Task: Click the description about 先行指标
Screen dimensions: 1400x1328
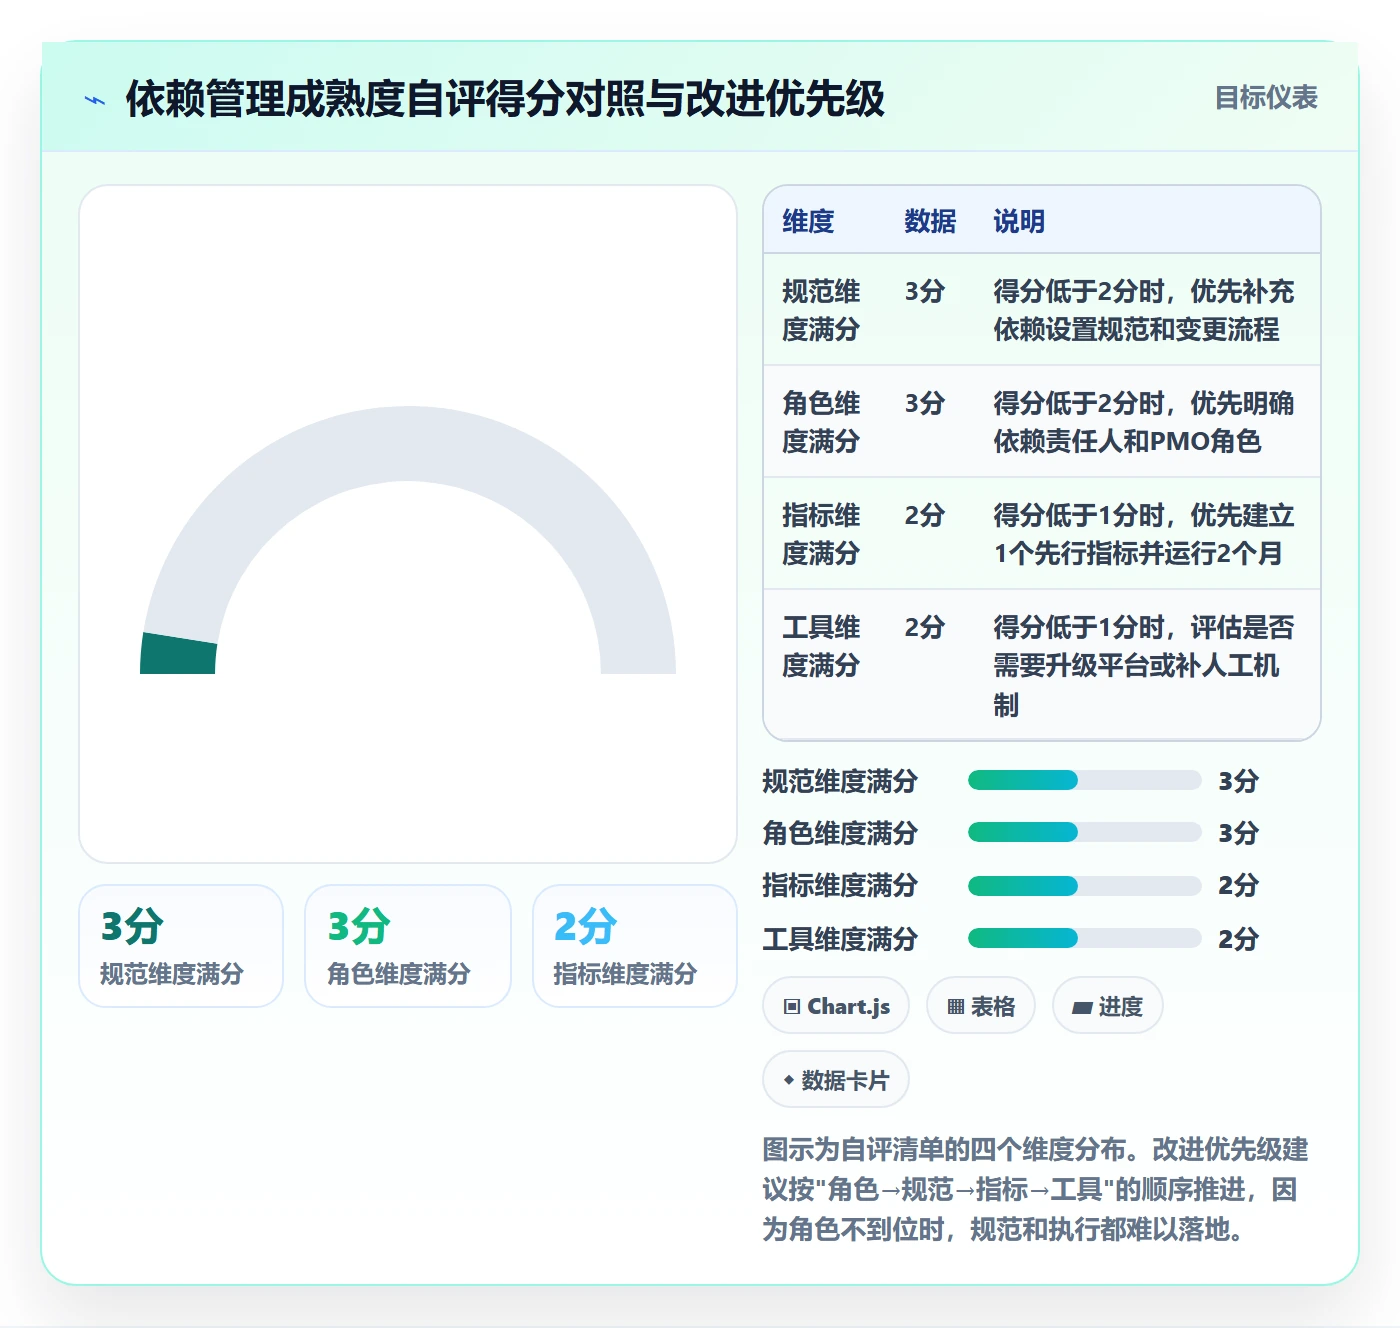Action: coord(1143,534)
